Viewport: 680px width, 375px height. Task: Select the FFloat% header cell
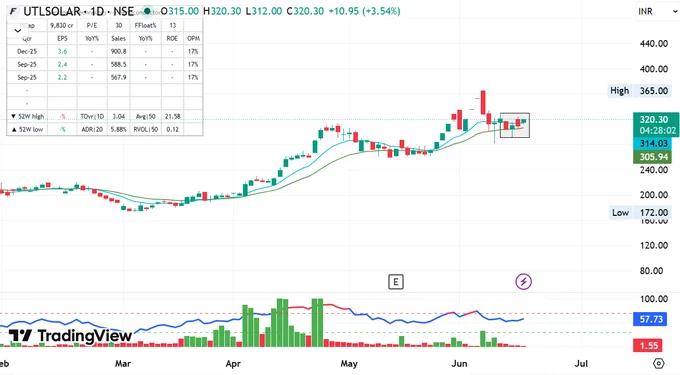[145, 26]
